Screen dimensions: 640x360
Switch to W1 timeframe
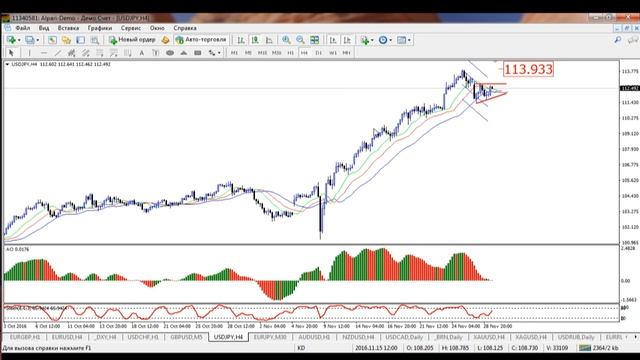tap(333, 53)
